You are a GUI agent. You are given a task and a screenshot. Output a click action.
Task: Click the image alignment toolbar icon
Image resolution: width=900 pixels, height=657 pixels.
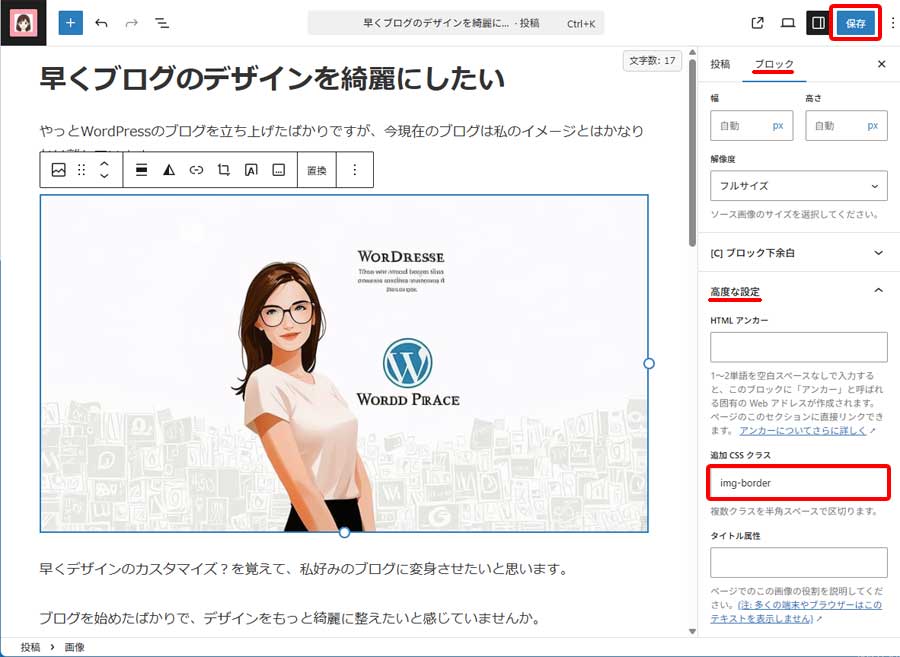pyautogui.click(x=142, y=170)
